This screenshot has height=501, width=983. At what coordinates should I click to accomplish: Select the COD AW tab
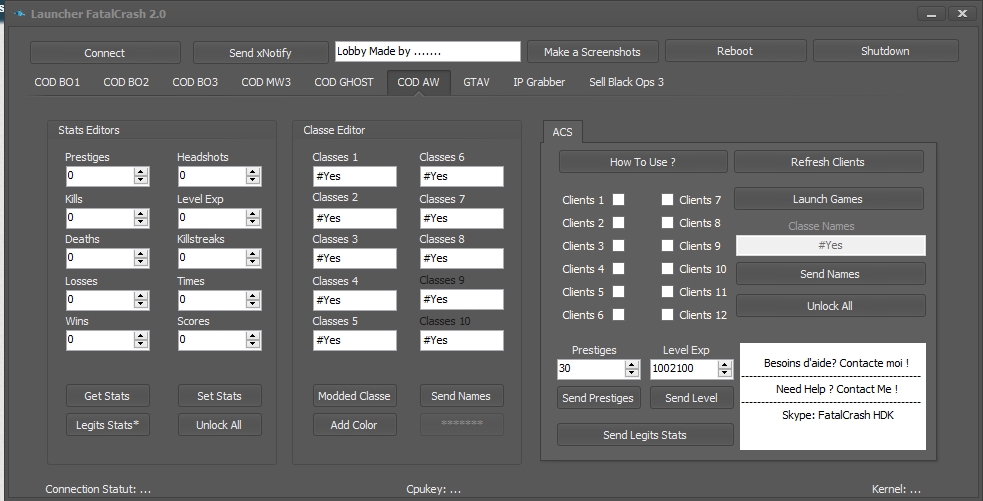click(418, 82)
